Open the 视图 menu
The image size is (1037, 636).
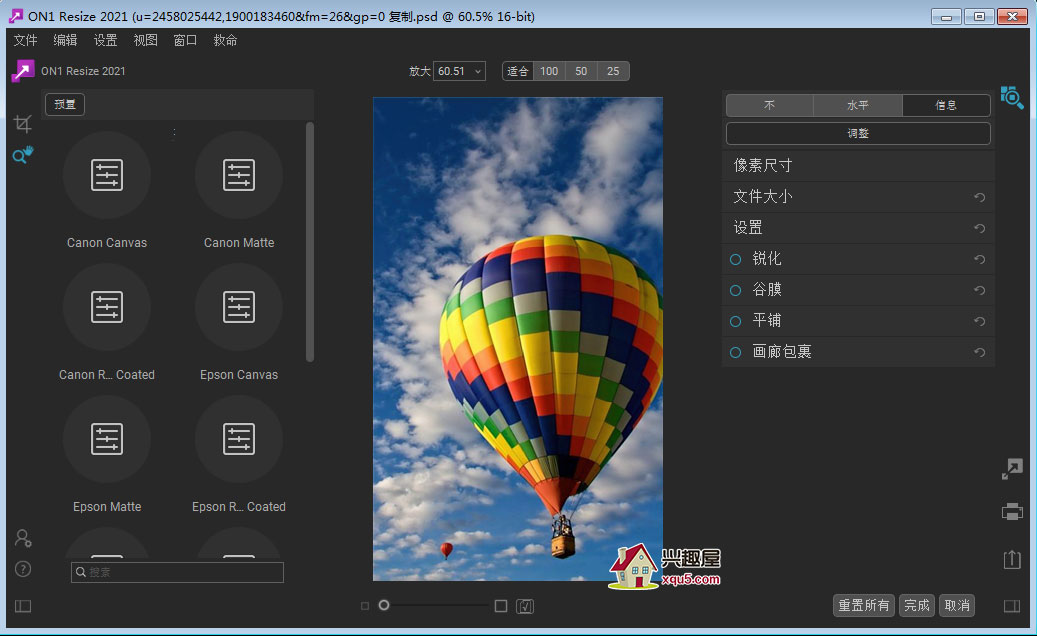point(145,40)
